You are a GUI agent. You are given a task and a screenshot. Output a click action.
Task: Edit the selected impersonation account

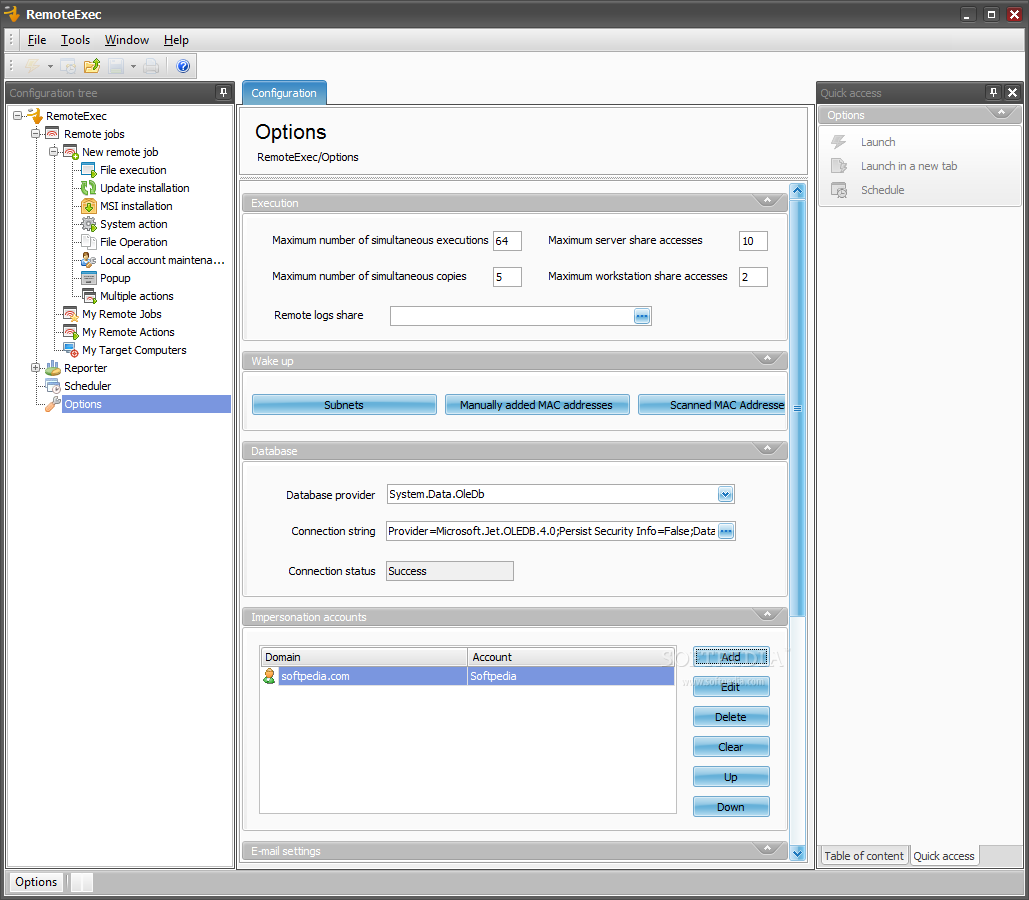[x=731, y=687]
